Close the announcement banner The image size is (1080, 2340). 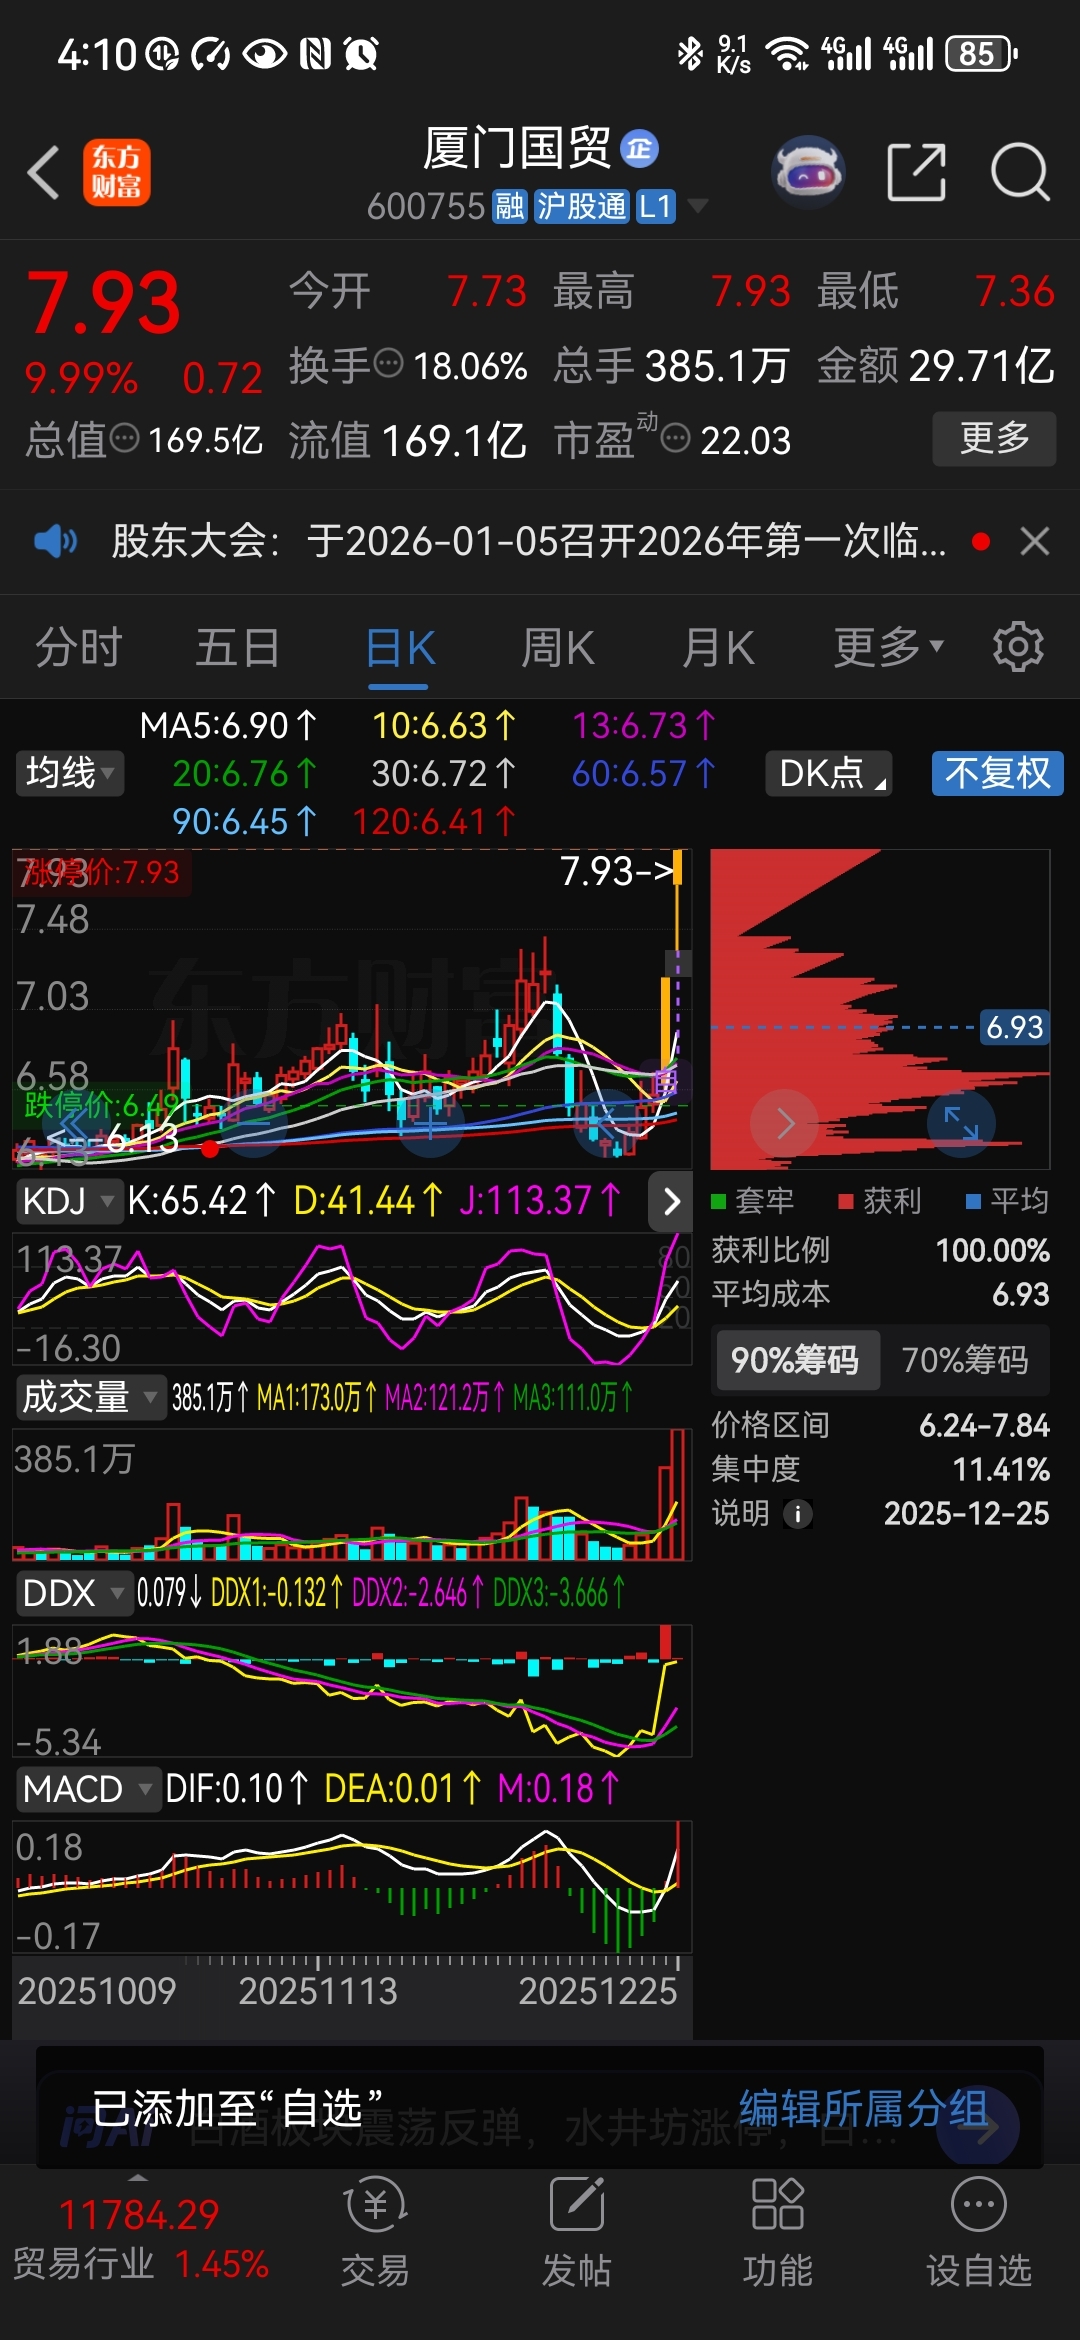coord(1035,542)
